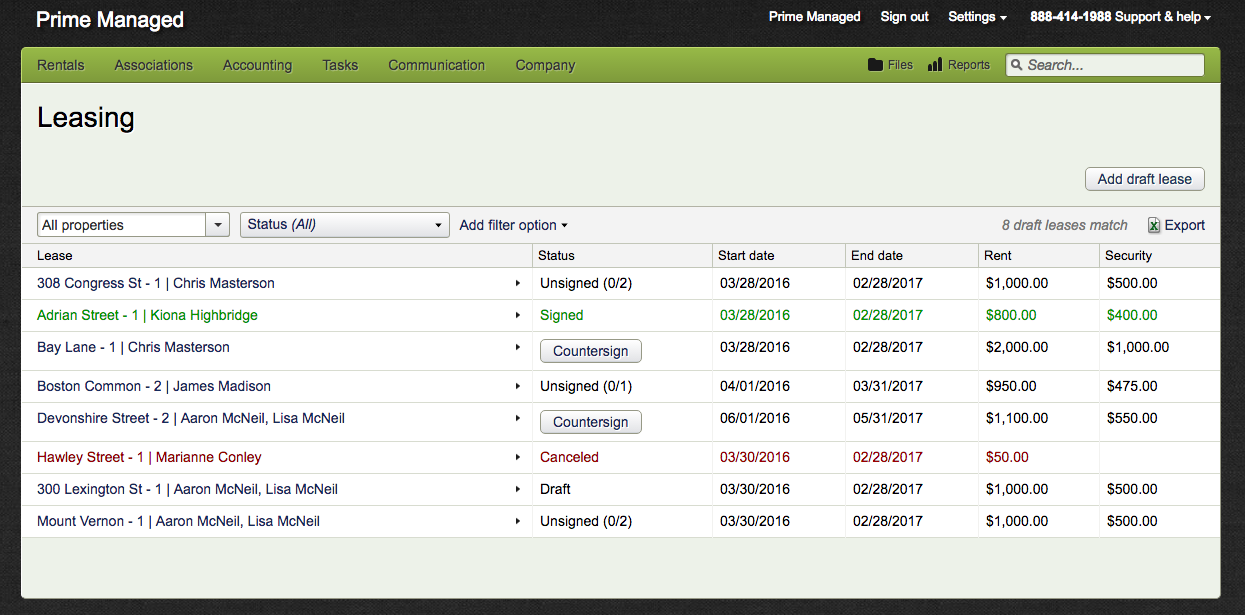
Task: Open the Files folder icon
Action: click(x=875, y=65)
